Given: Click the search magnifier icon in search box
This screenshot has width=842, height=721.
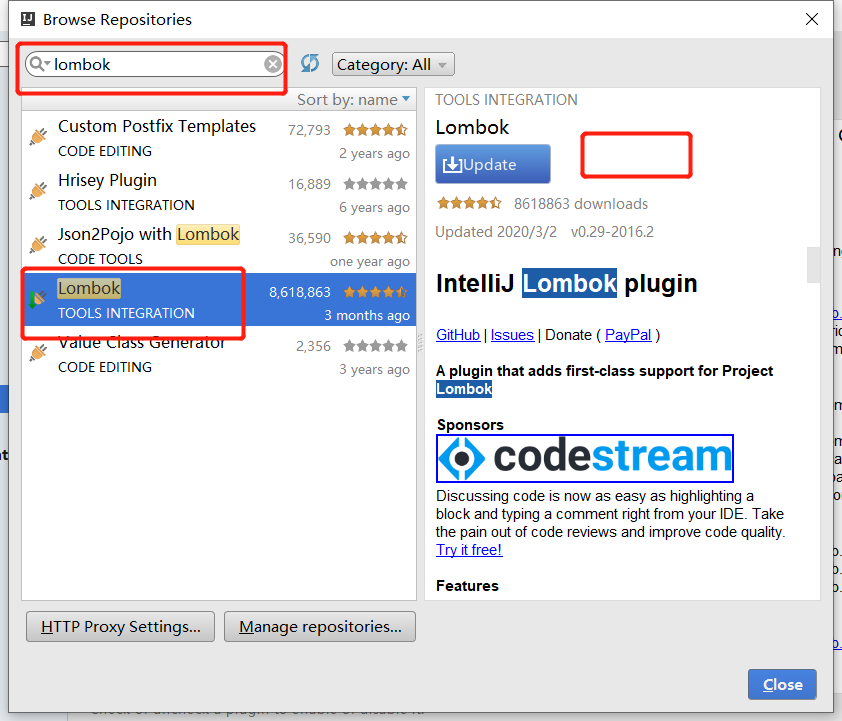Looking at the screenshot, I should pyautogui.click(x=38, y=64).
